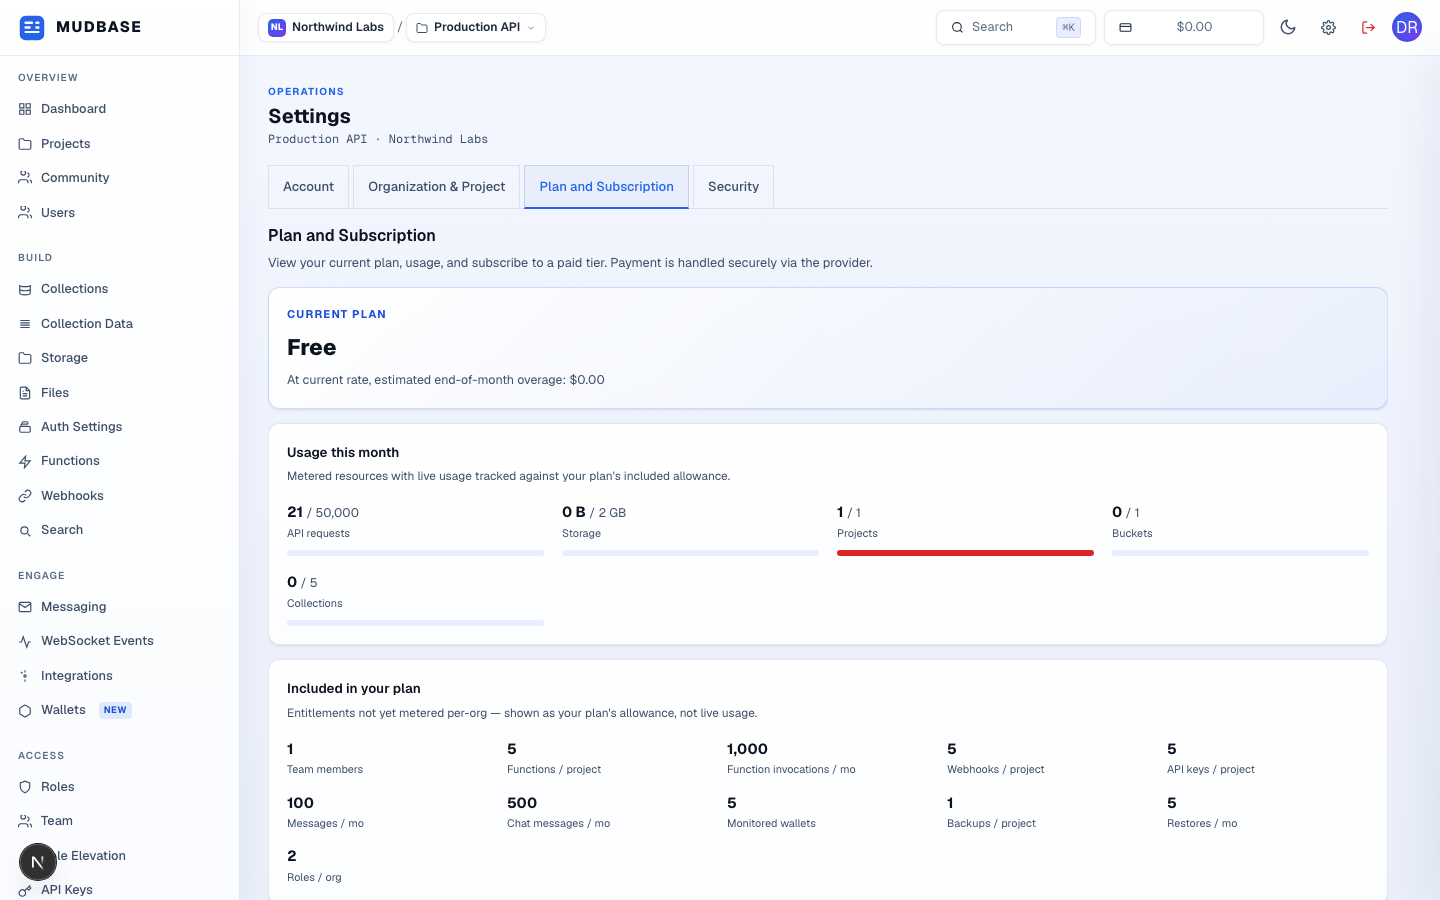This screenshot has width=1440, height=900.
Task: Click the Storage usage bar
Action: tap(690, 553)
